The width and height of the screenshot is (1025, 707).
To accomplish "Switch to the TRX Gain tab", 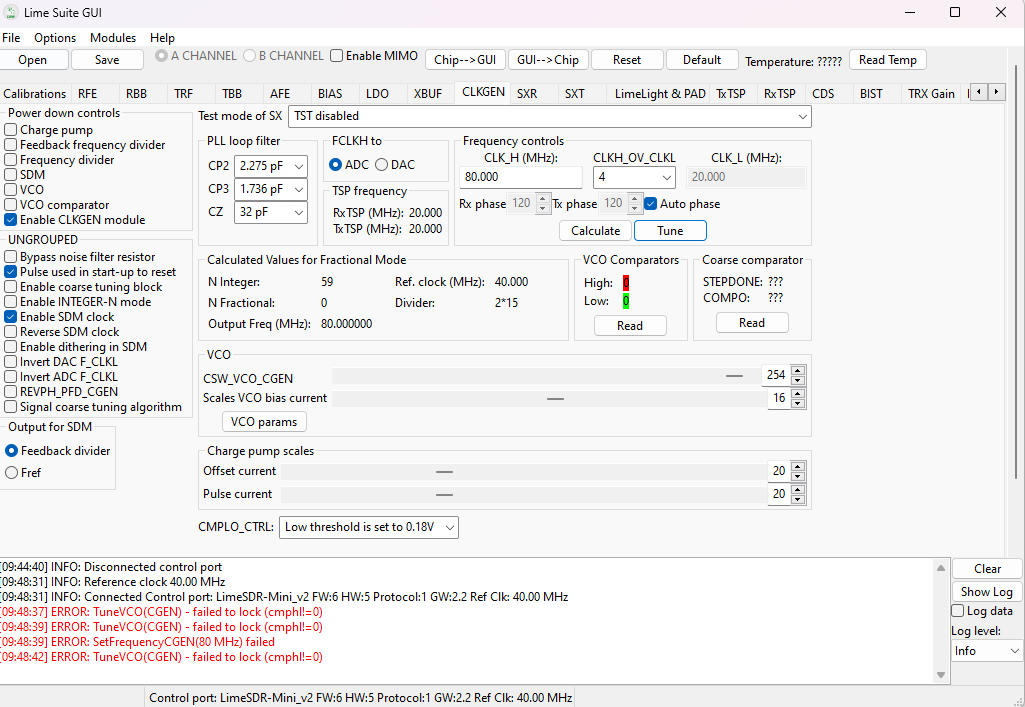I will tap(931, 93).
